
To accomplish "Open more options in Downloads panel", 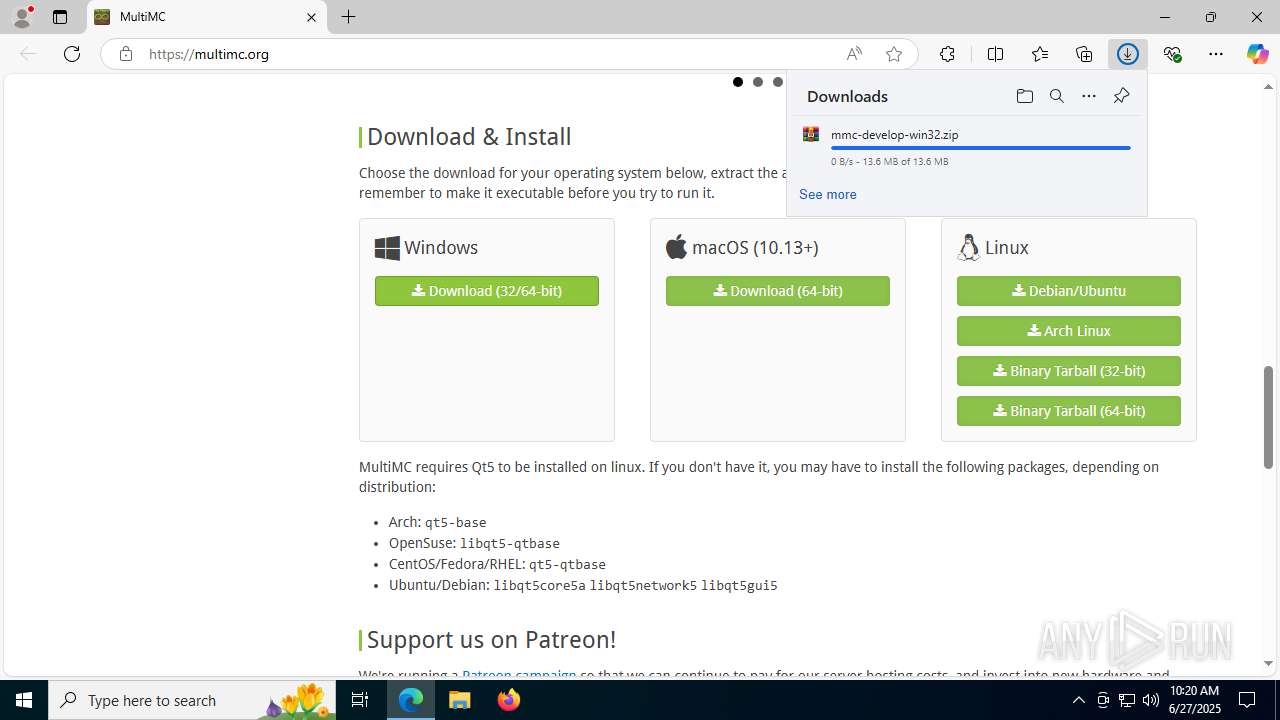I will [x=1089, y=96].
